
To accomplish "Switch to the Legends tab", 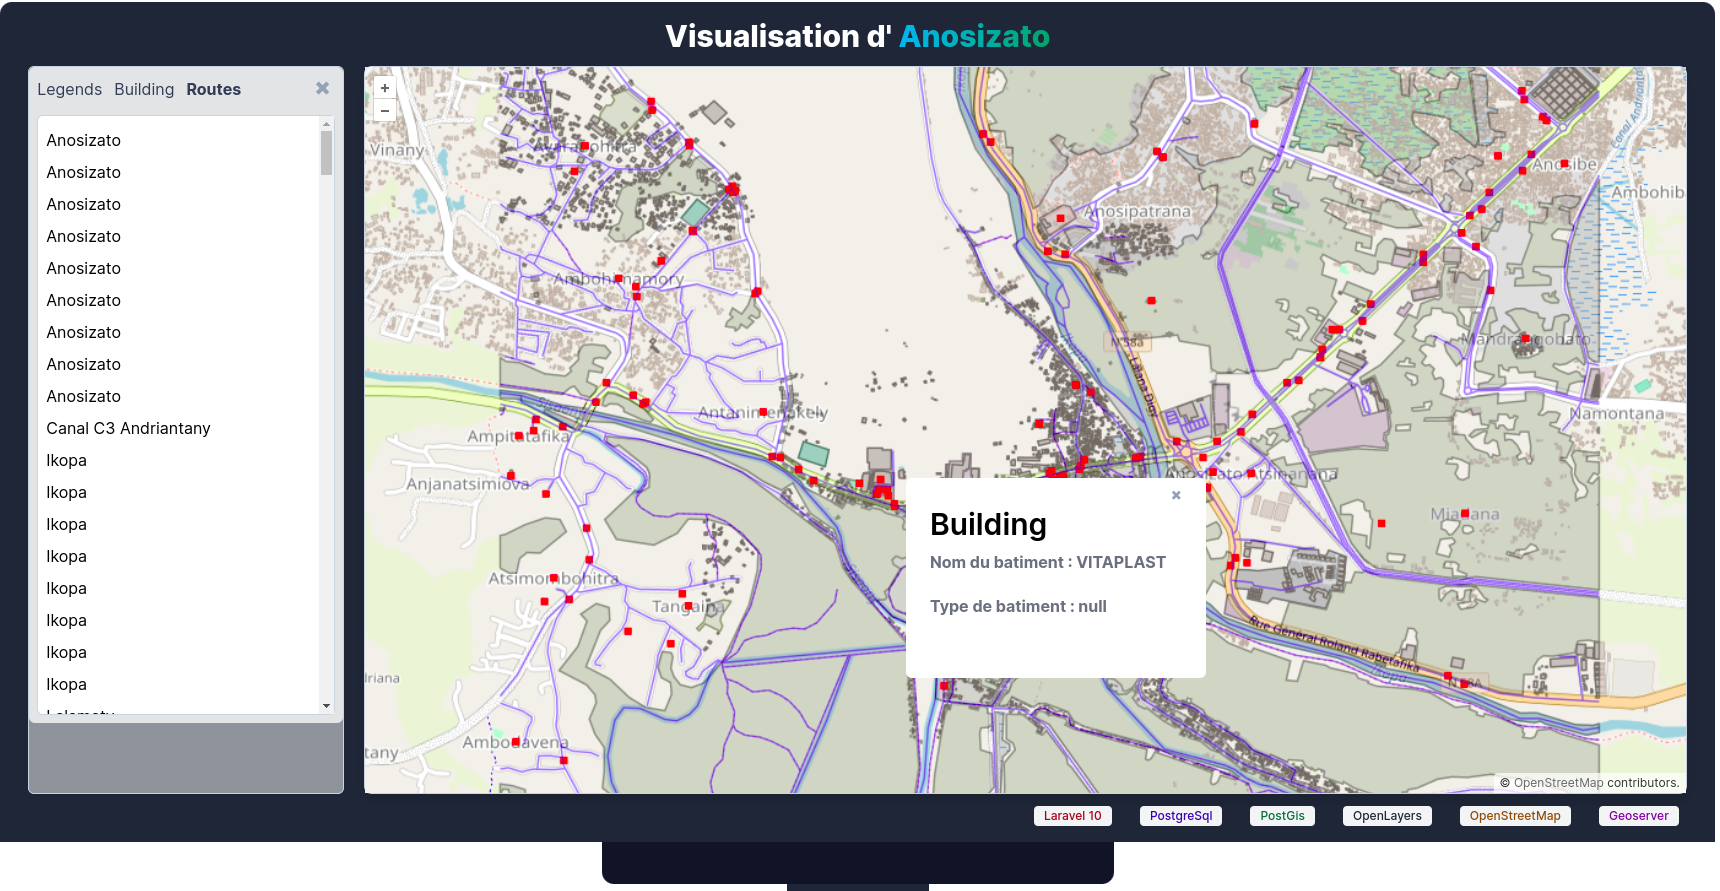I will click(x=69, y=89).
